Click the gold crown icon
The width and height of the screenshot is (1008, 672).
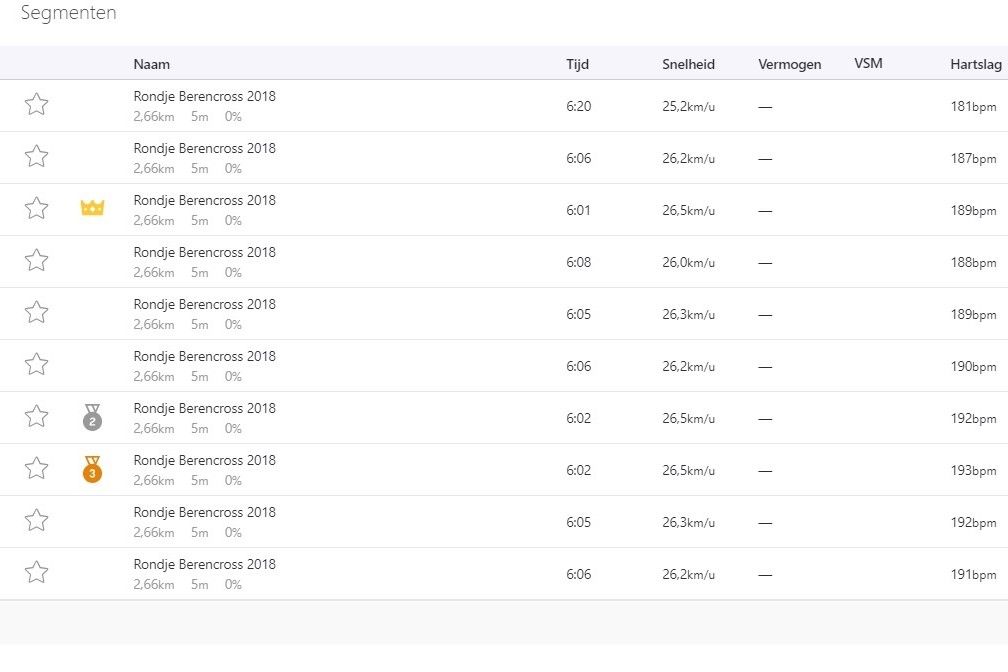click(x=92, y=208)
